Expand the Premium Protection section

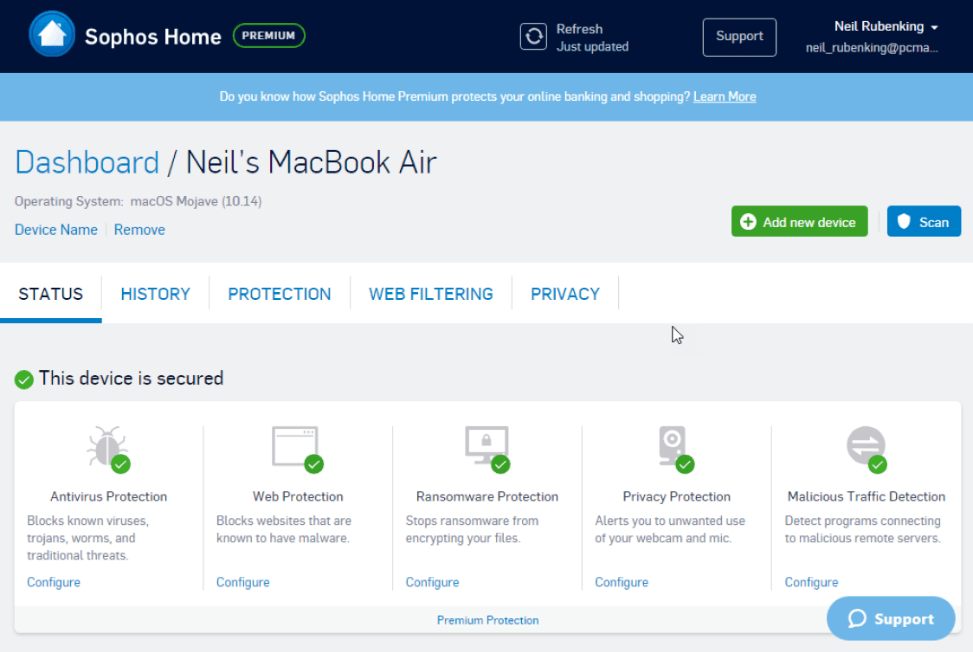click(x=487, y=619)
